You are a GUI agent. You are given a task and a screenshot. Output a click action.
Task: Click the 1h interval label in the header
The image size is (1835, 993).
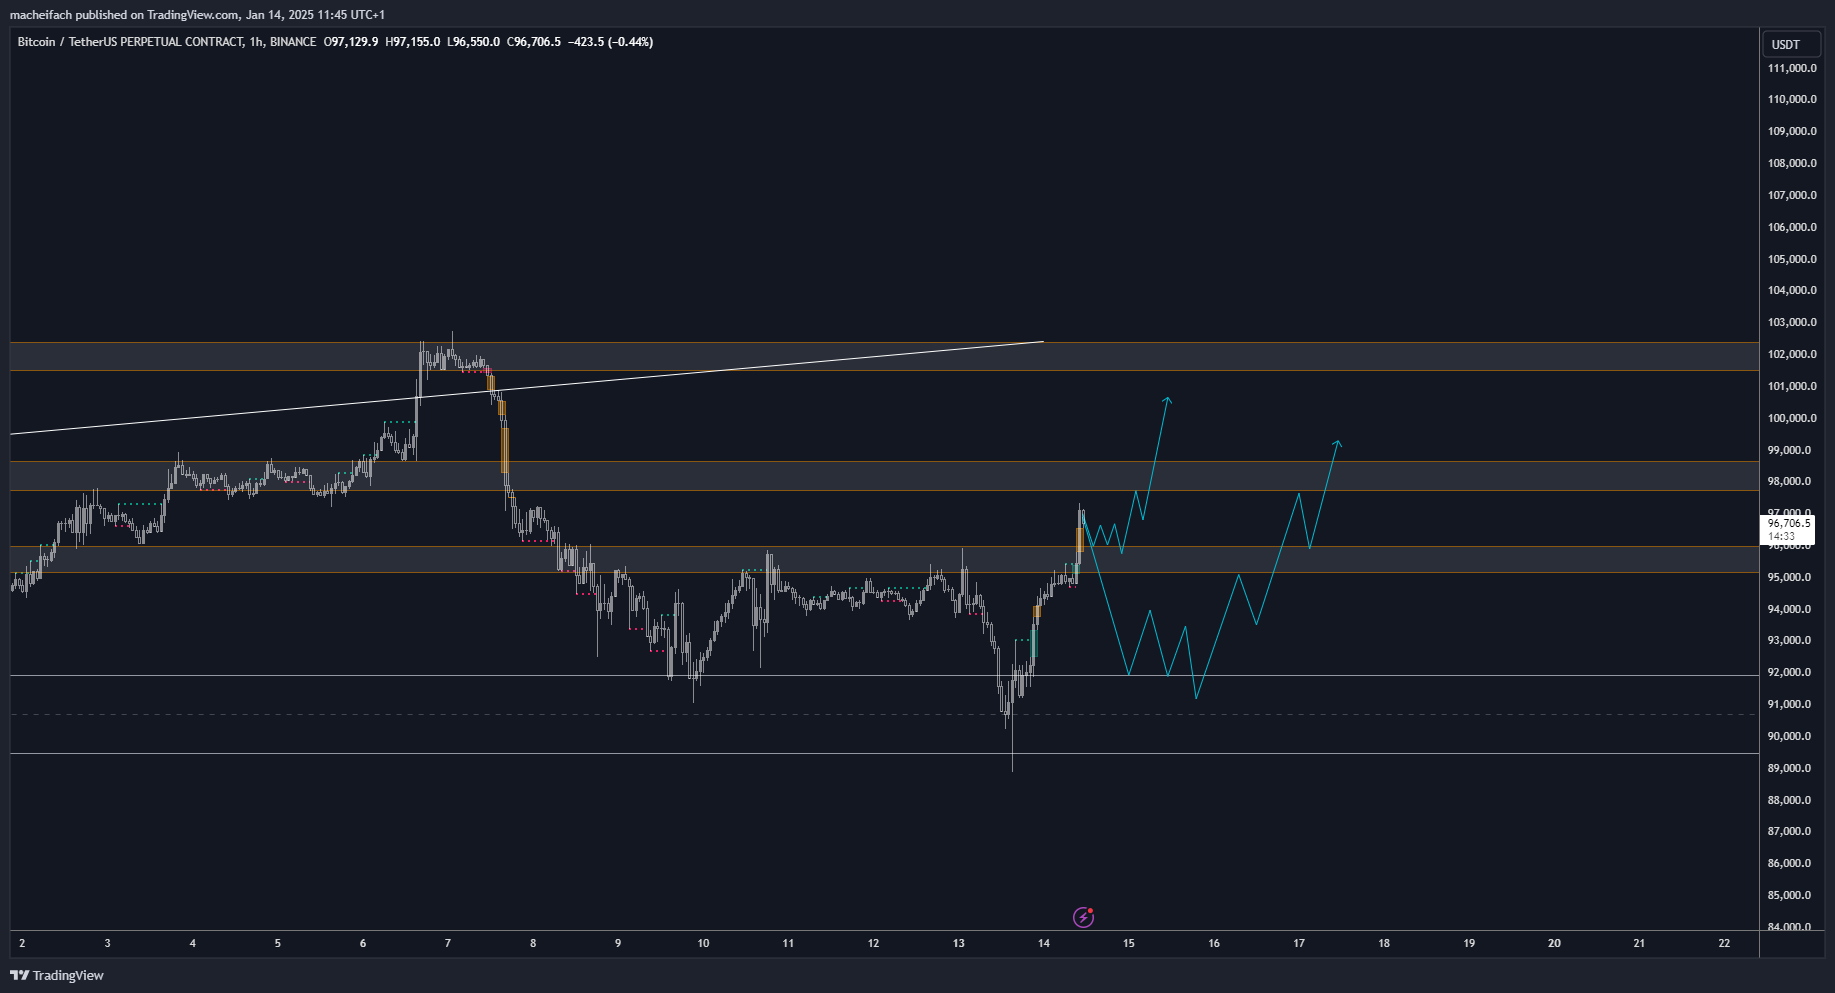tap(257, 42)
